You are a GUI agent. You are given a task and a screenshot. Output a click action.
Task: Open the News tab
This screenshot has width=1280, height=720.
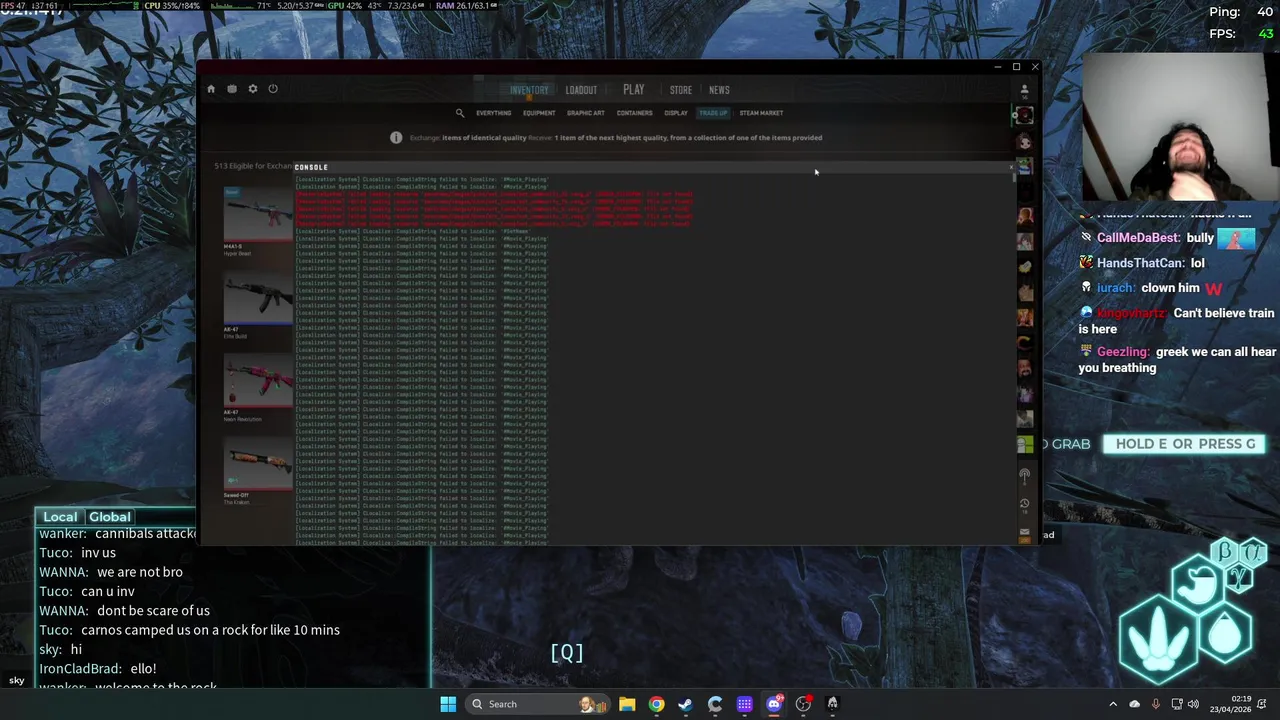[719, 90]
